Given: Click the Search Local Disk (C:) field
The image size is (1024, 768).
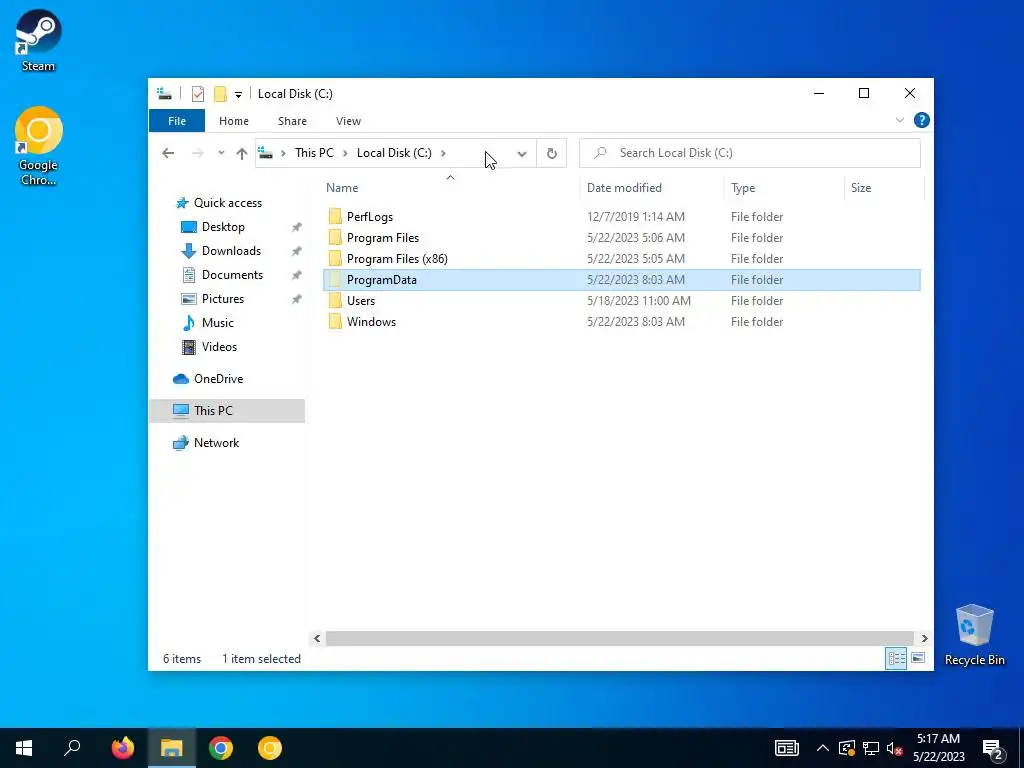Looking at the screenshot, I should pos(750,153).
